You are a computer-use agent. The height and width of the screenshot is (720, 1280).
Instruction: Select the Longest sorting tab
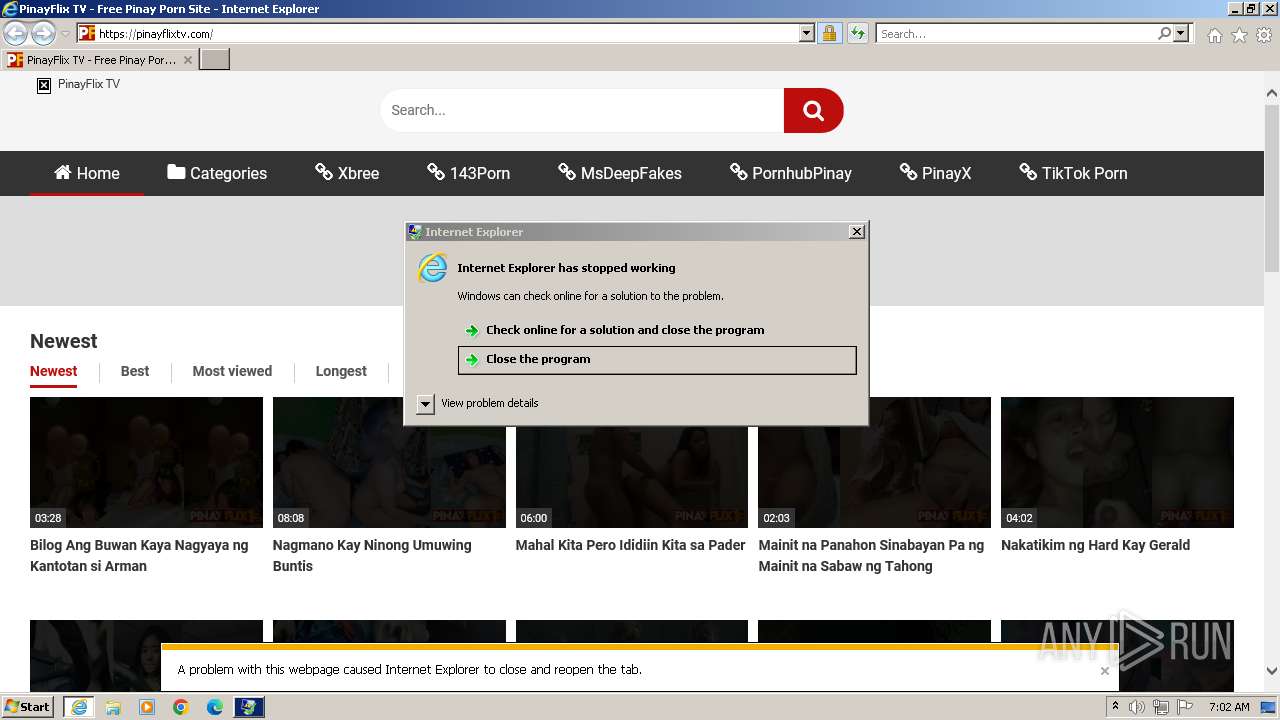click(x=341, y=371)
